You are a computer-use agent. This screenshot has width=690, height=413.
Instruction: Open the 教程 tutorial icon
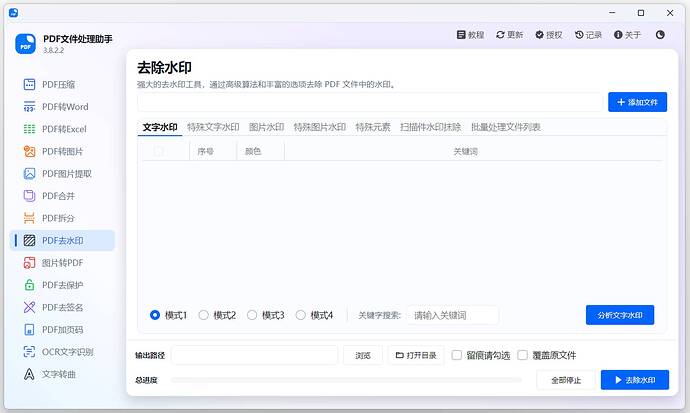(x=461, y=35)
